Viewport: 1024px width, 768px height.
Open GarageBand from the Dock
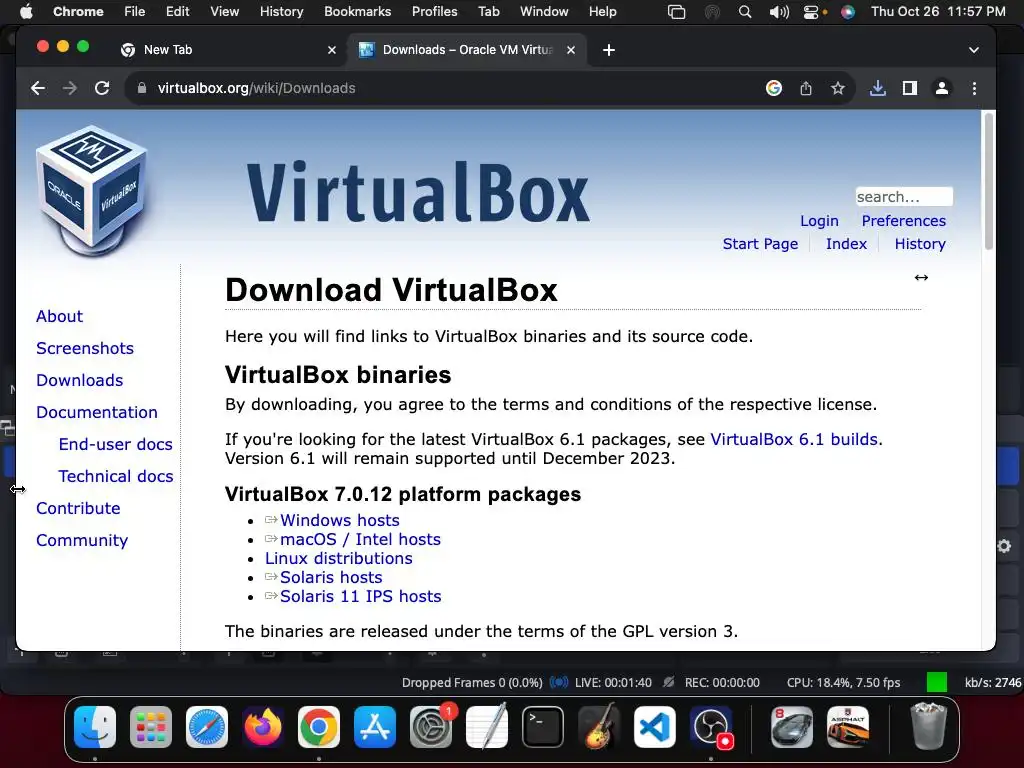pos(599,727)
